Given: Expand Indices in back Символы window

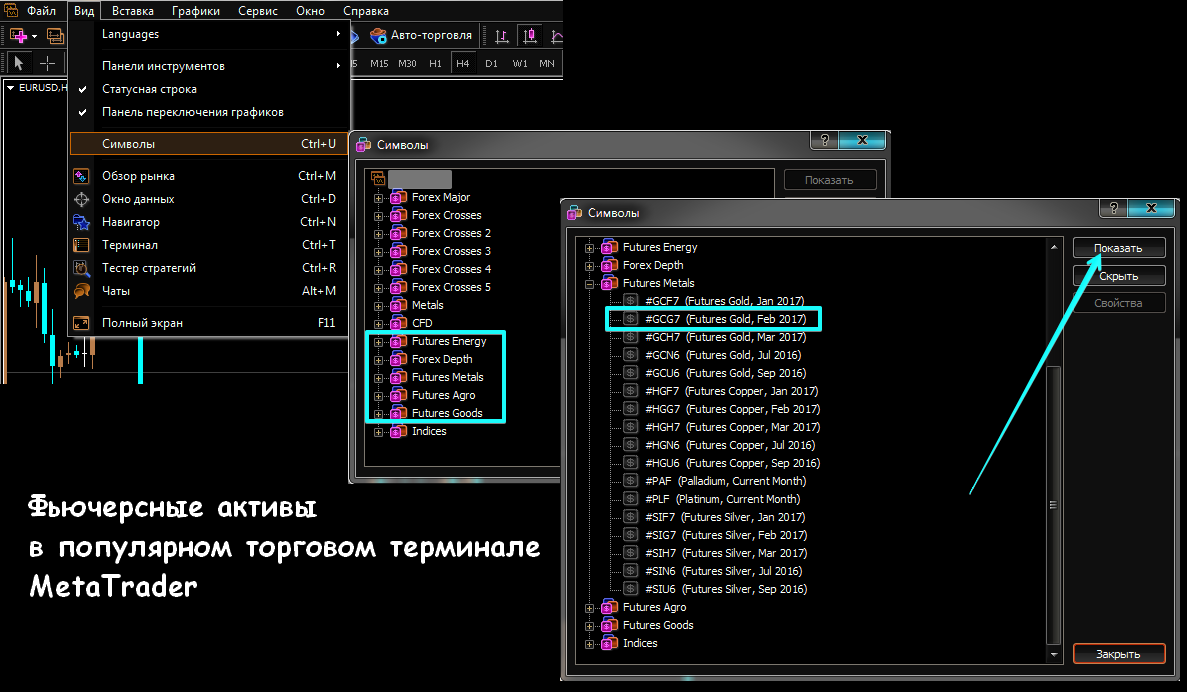Looking at the screenshot, I should pyautogui.click(x=378, y=432).
